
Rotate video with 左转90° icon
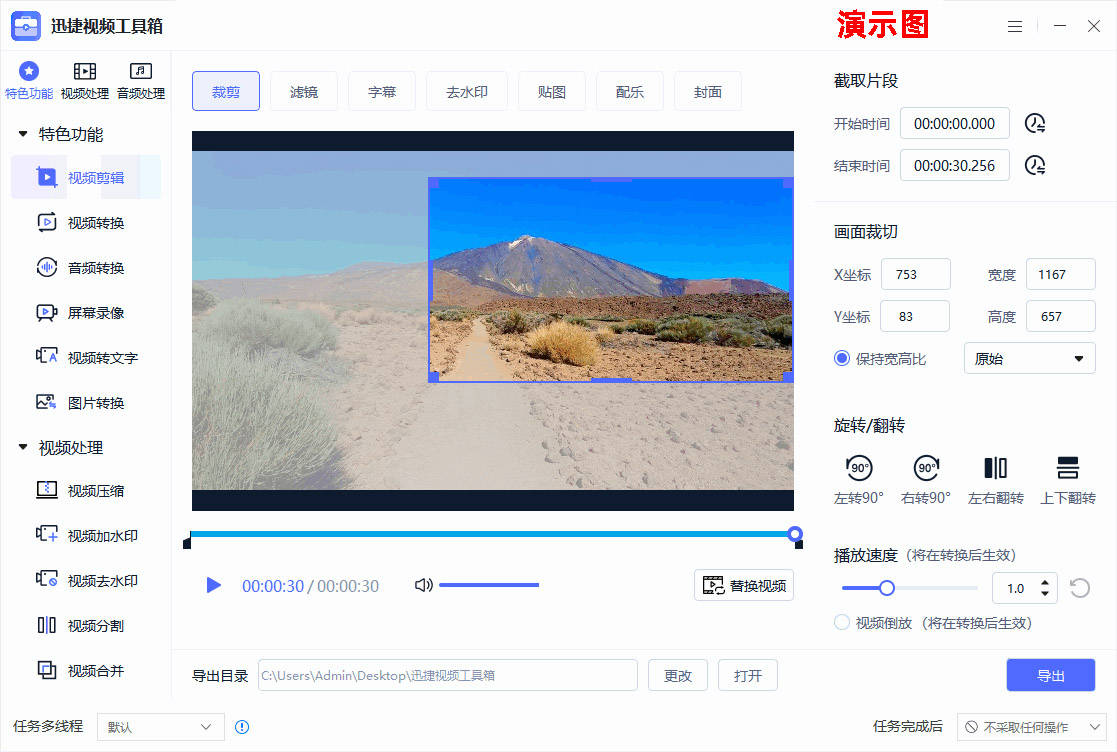pos(858,468)
